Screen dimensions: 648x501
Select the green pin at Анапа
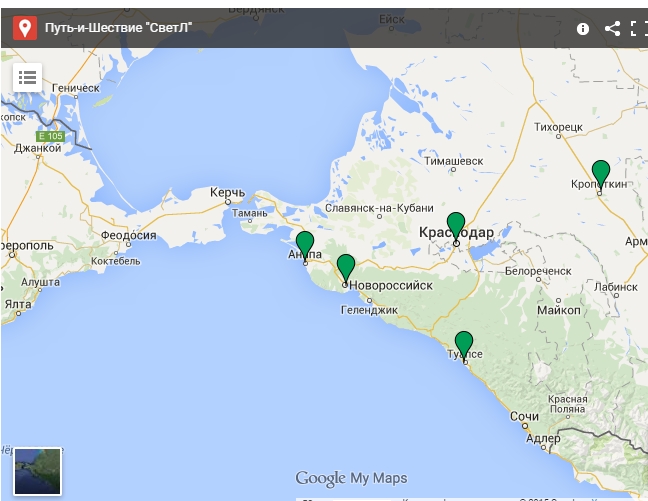tap(305, 245)
